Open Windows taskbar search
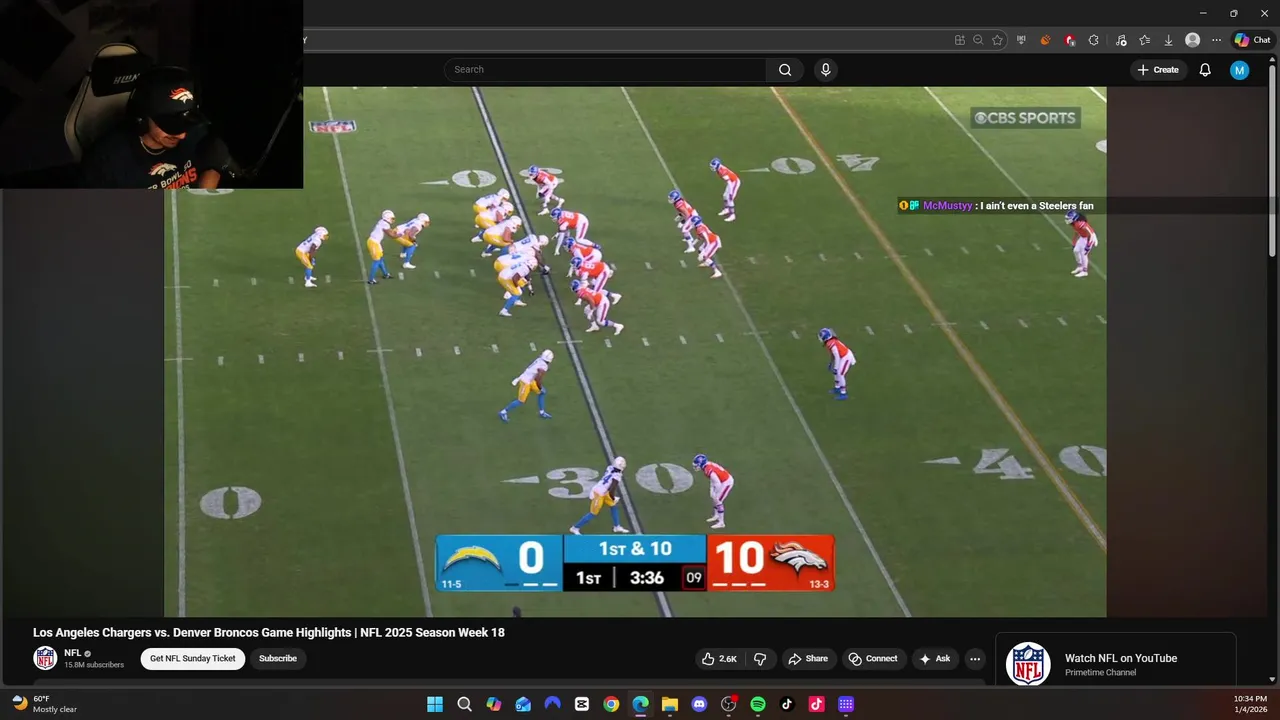The width and height of the screenshot is (1280, 720). [464, 704]
